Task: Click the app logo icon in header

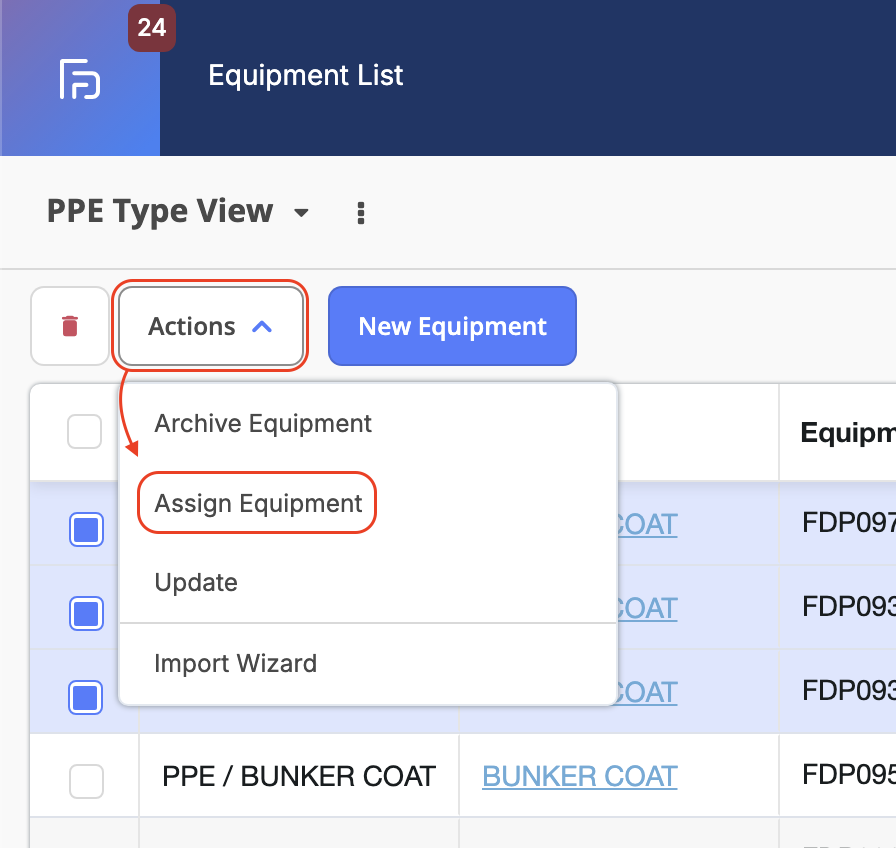Action: click(80, 79)
